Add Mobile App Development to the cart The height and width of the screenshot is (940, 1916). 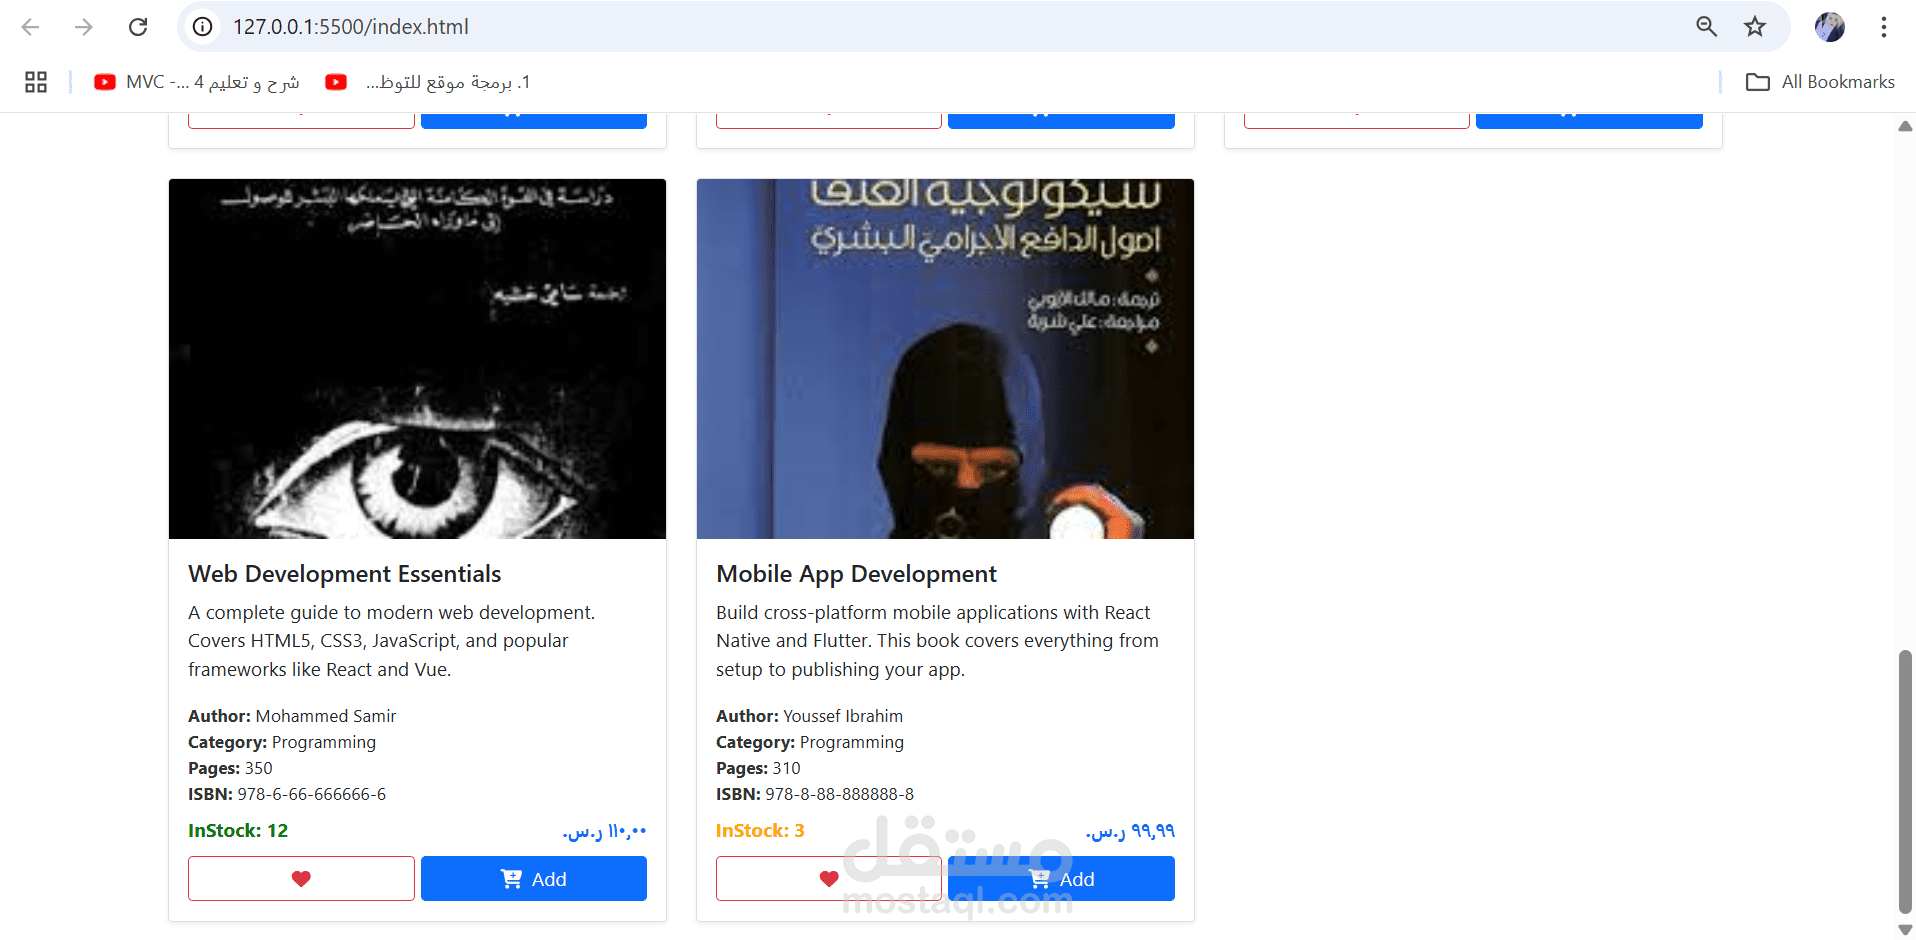[1061, 878]
